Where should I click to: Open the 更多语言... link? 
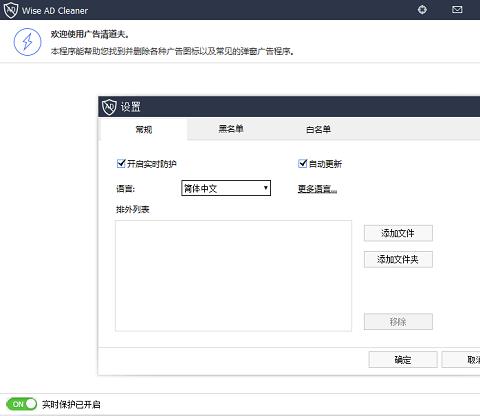point(317,189)
